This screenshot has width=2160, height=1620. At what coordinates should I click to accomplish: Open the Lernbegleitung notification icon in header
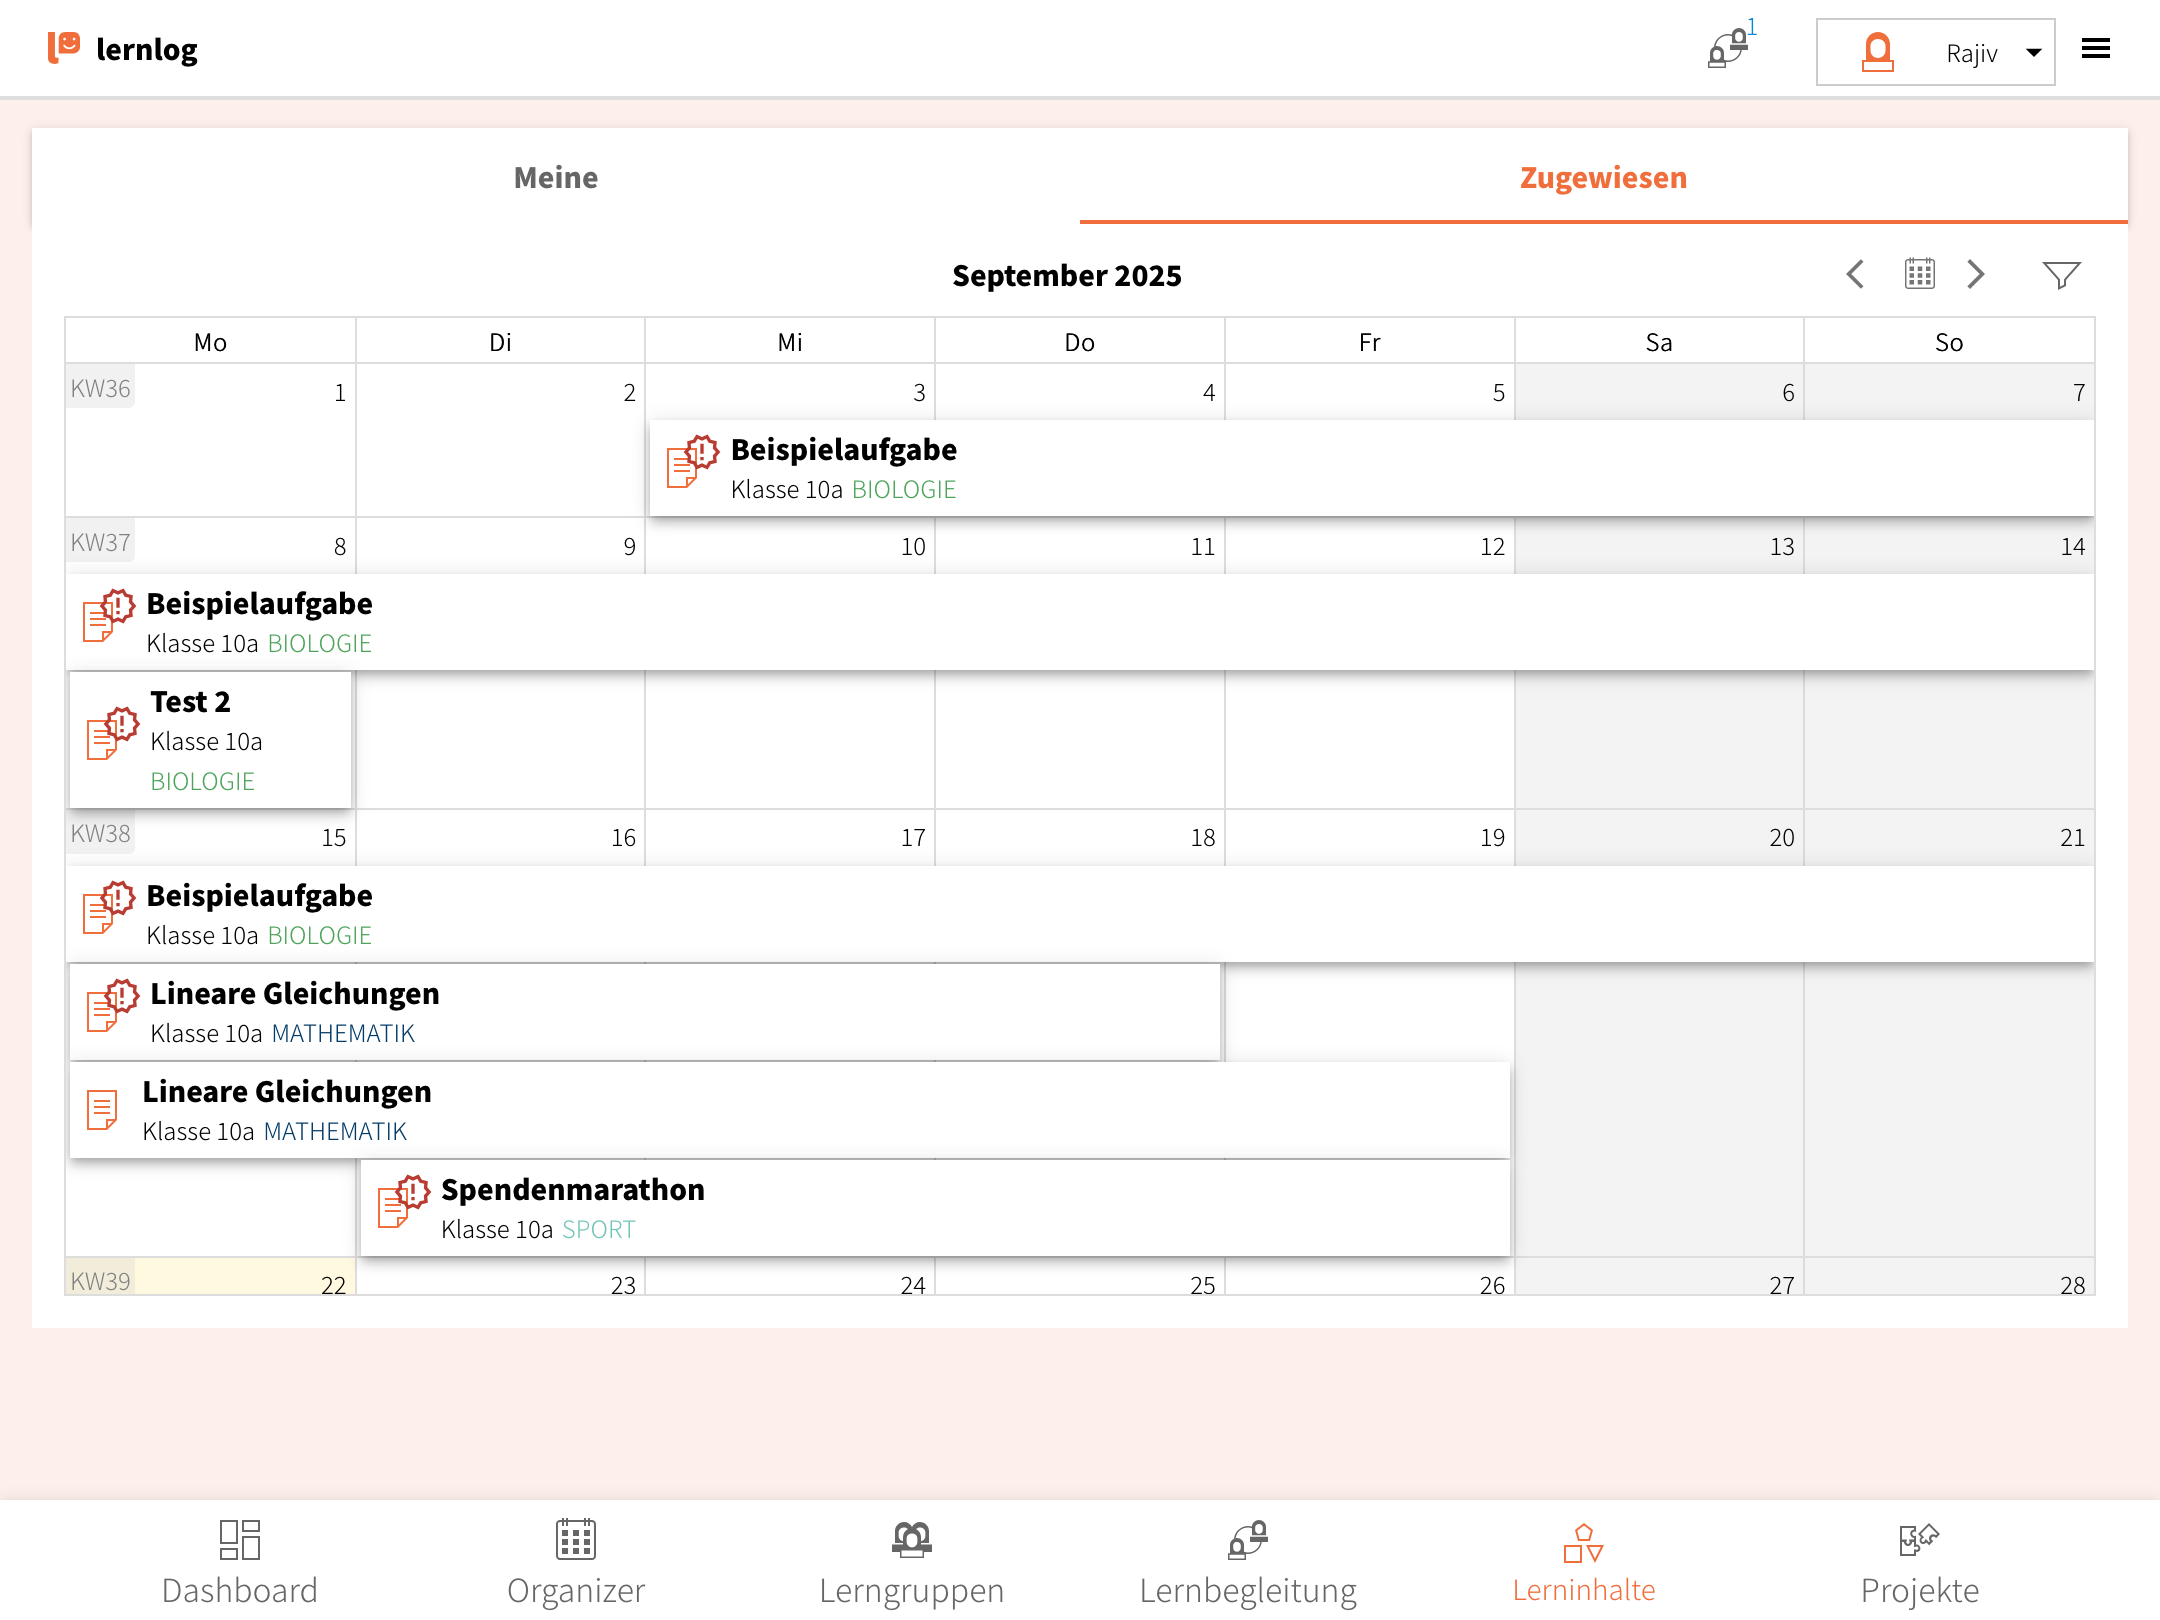(1728, 49)
